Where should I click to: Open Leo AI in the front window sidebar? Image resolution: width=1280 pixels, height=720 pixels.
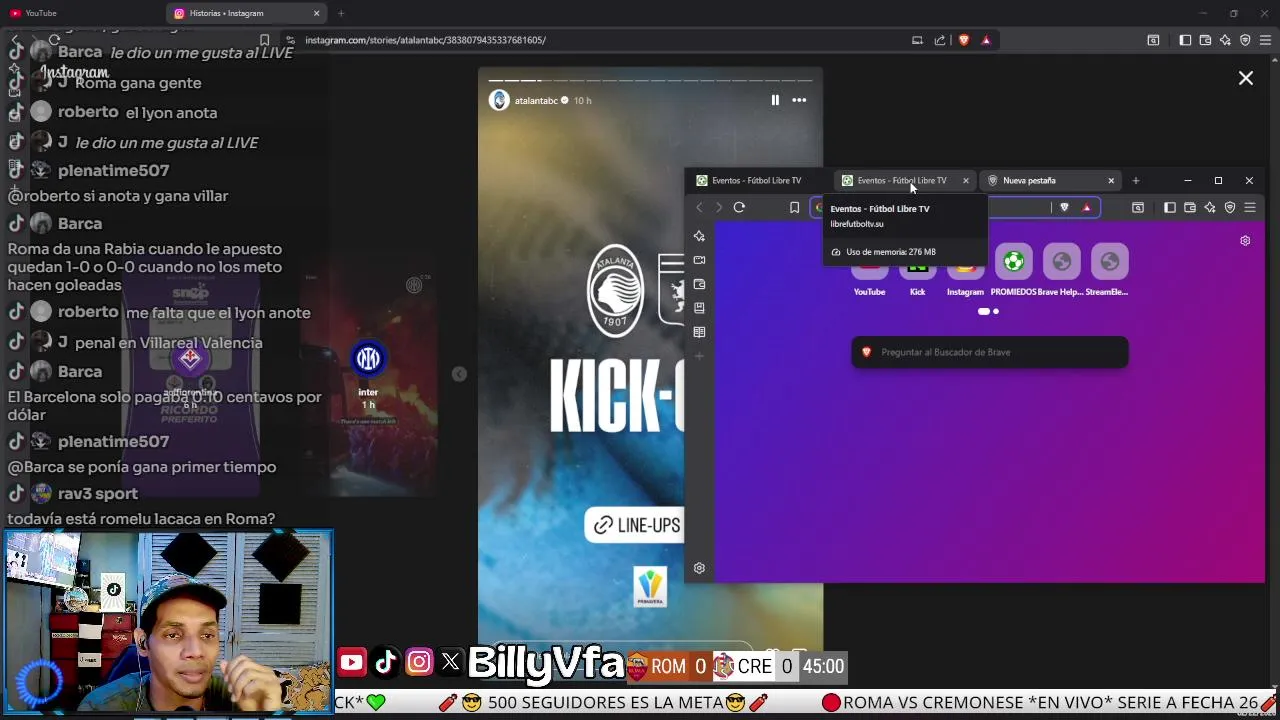pyautogui.click(x=699, y=236)
